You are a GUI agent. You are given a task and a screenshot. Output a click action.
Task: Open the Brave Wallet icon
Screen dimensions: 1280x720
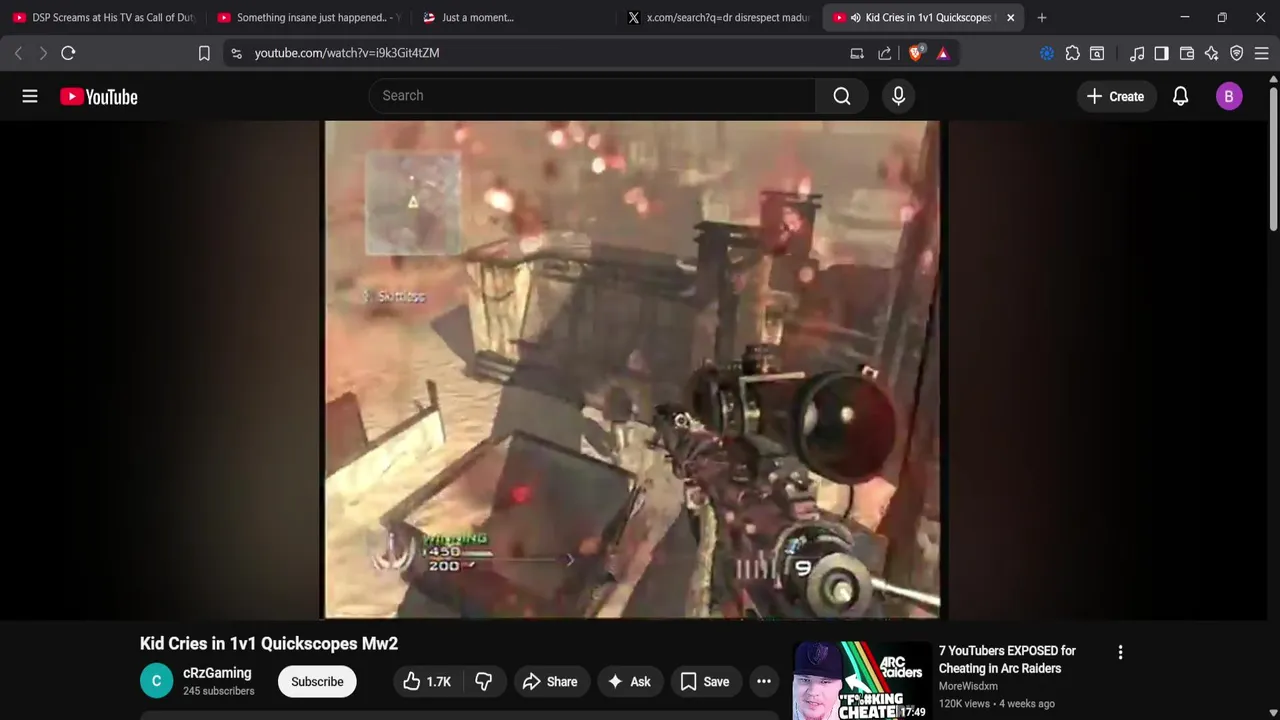(x=1187, y=53)
